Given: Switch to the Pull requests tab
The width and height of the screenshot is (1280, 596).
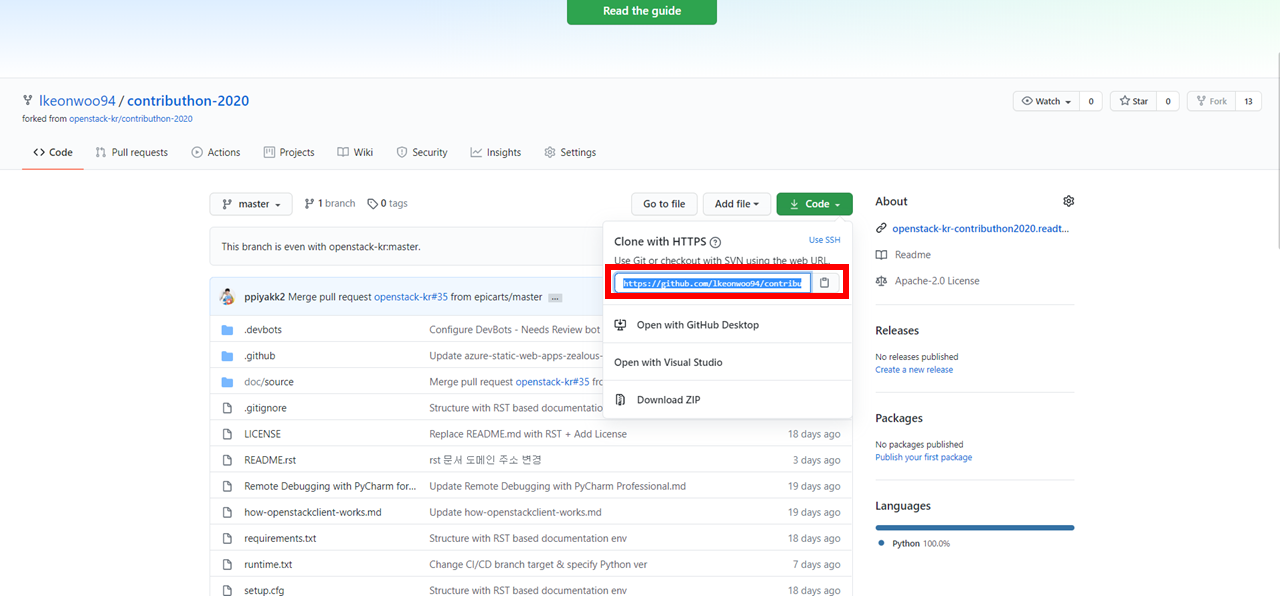Looking at the screenshot, I should [132, 152].
